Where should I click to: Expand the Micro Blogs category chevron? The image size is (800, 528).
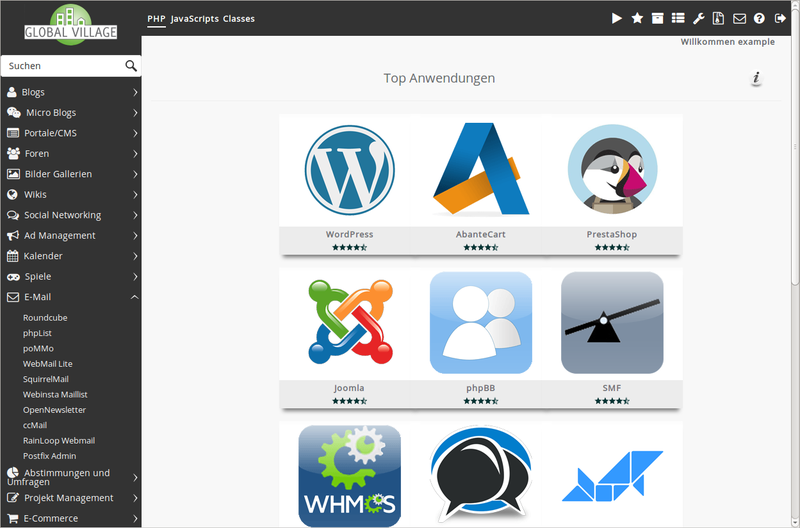coord(135,113)
